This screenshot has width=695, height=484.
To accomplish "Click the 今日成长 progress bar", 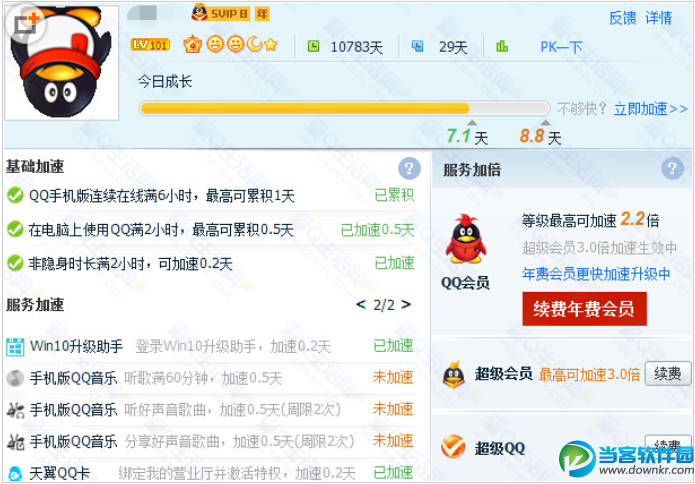I will 344,109.
